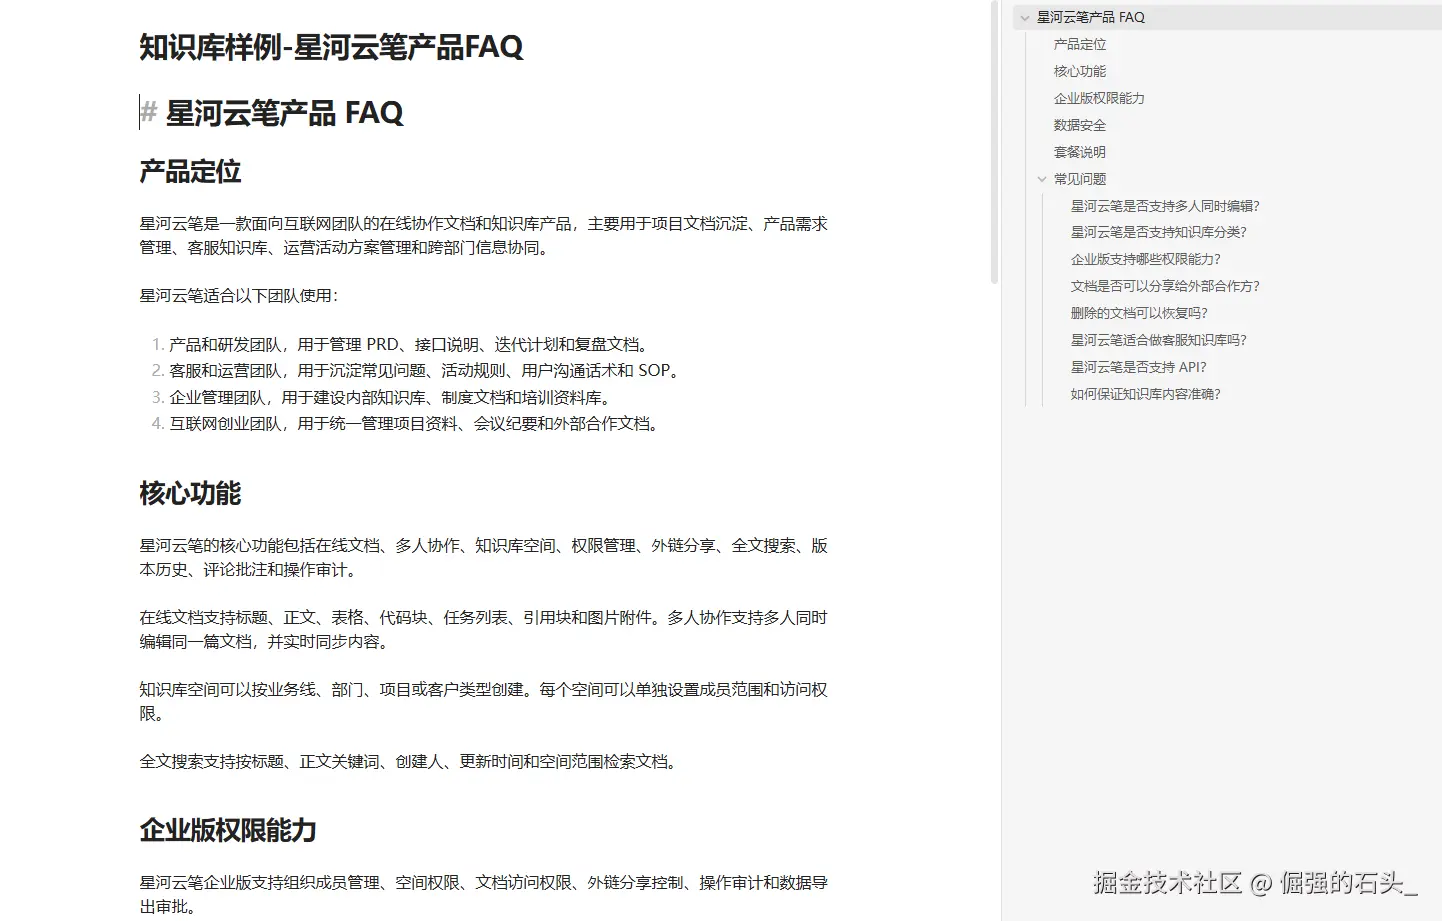Screen dimensions: 1442x921
Task: Place cursor in the 核心功能 heading
Action: pos(190,493)
